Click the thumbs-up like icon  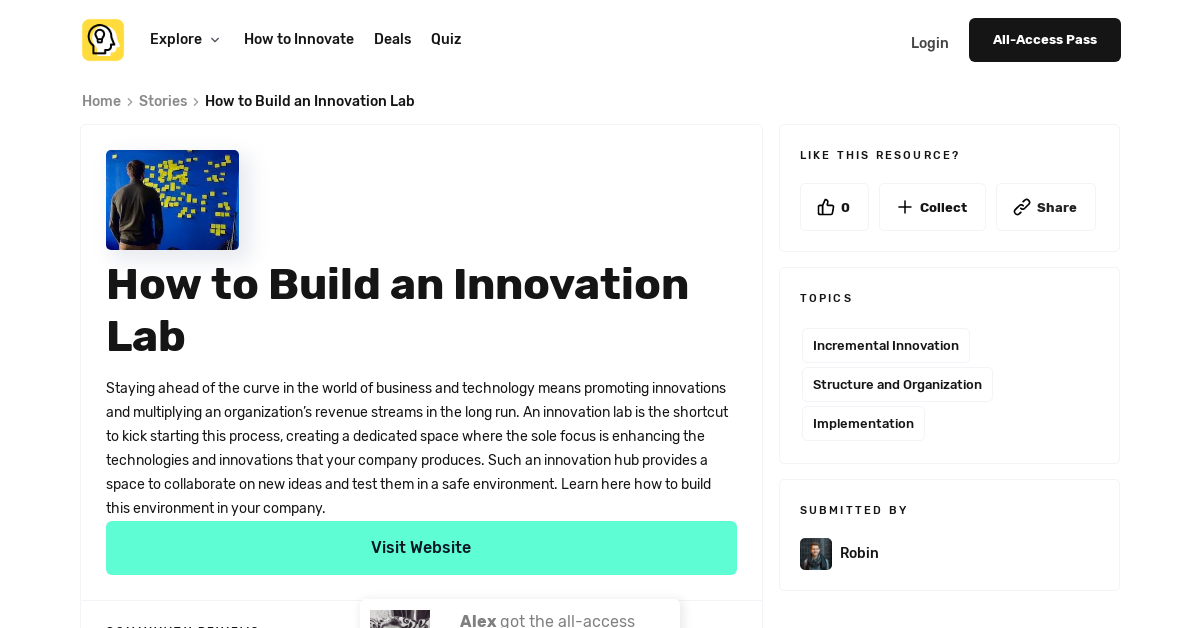click(824, 206)
